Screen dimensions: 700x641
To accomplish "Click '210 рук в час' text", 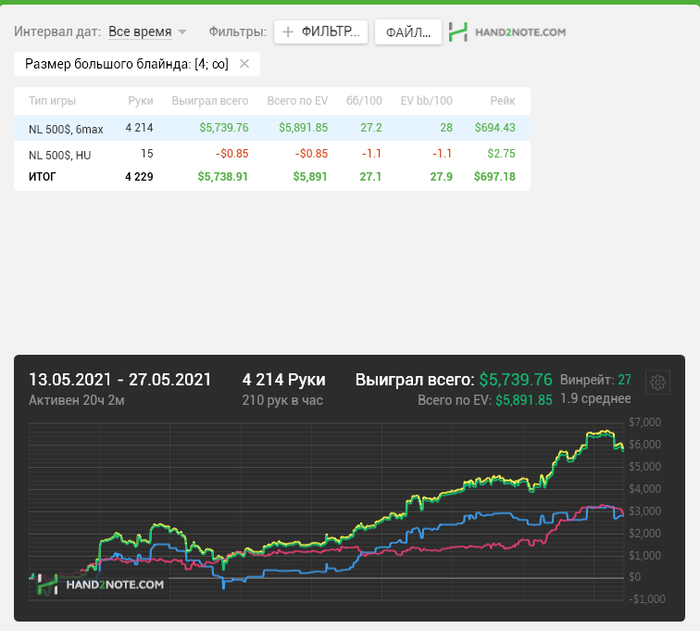I will (283, 400).
